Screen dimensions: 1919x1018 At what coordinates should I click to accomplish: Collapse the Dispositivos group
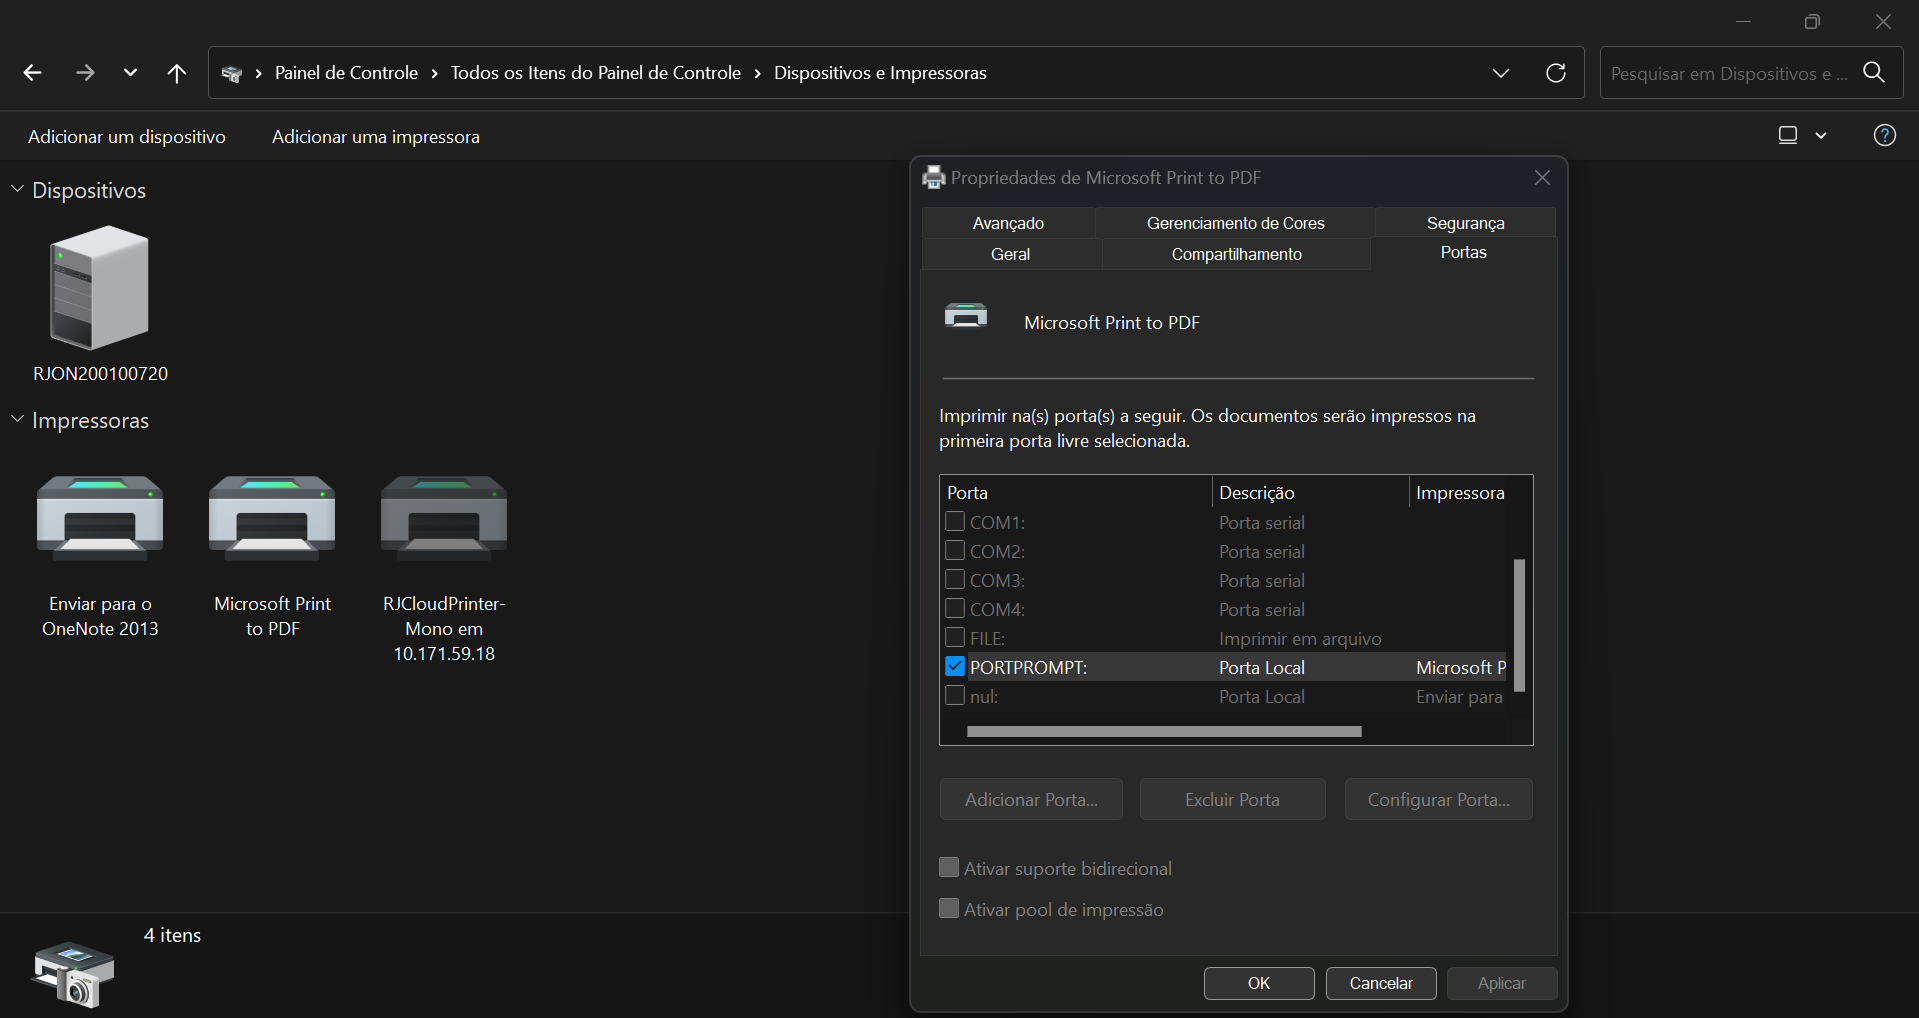pyautogui.click(x=17, y=189)
